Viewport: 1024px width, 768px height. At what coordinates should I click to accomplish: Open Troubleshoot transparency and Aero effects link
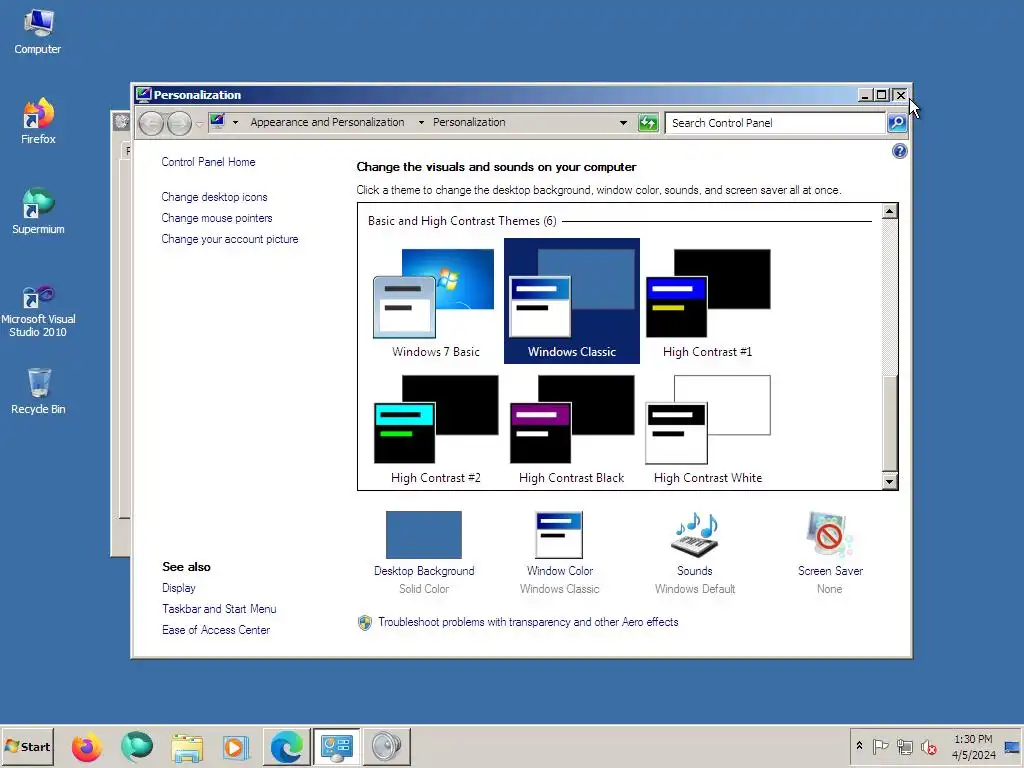tap(528, 622)
